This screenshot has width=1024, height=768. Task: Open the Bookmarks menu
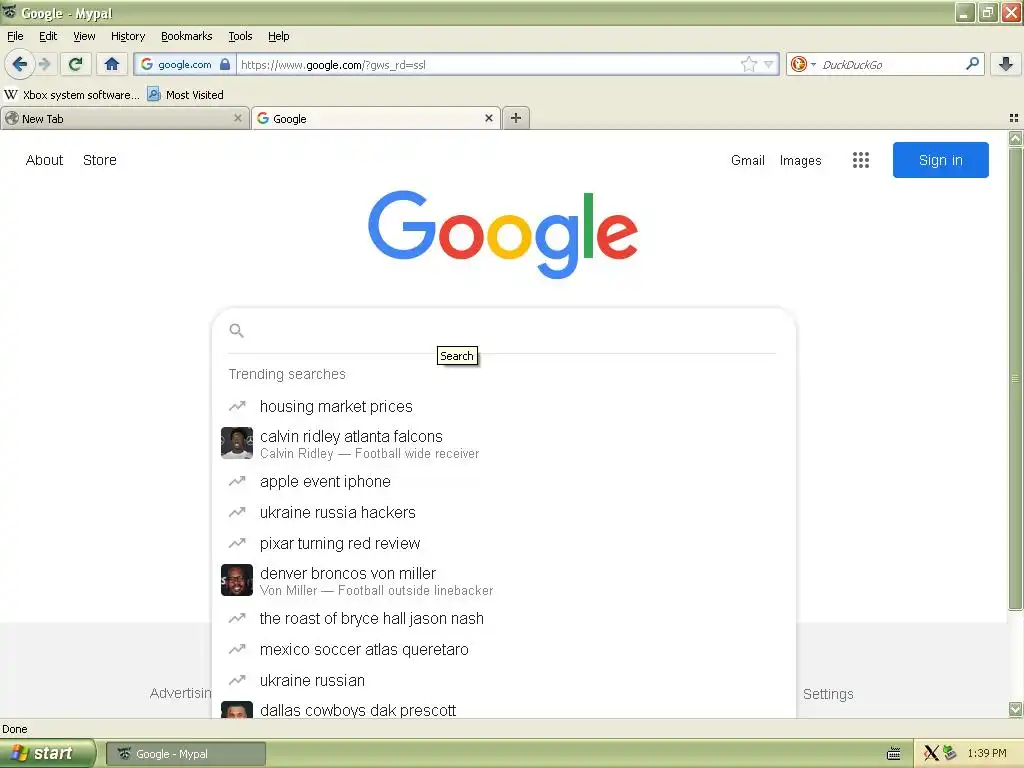[x=187, y=36]
